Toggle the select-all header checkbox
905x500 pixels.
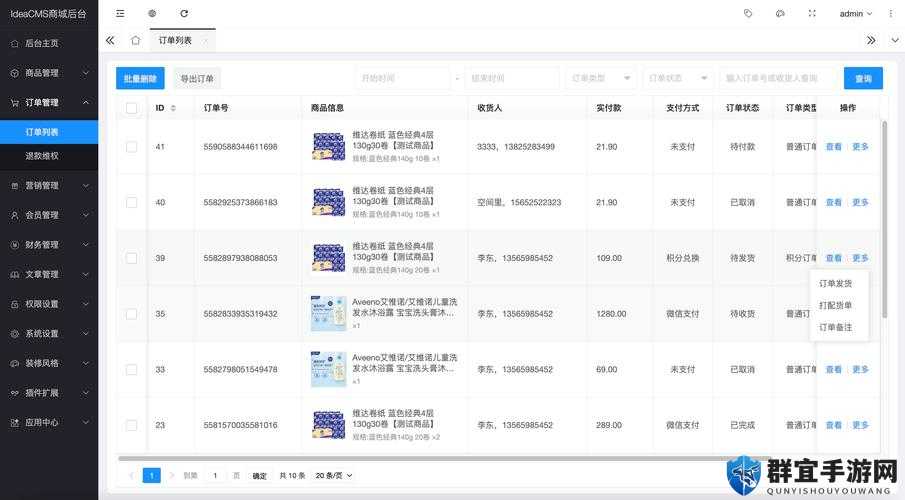(x=132, y=108)
